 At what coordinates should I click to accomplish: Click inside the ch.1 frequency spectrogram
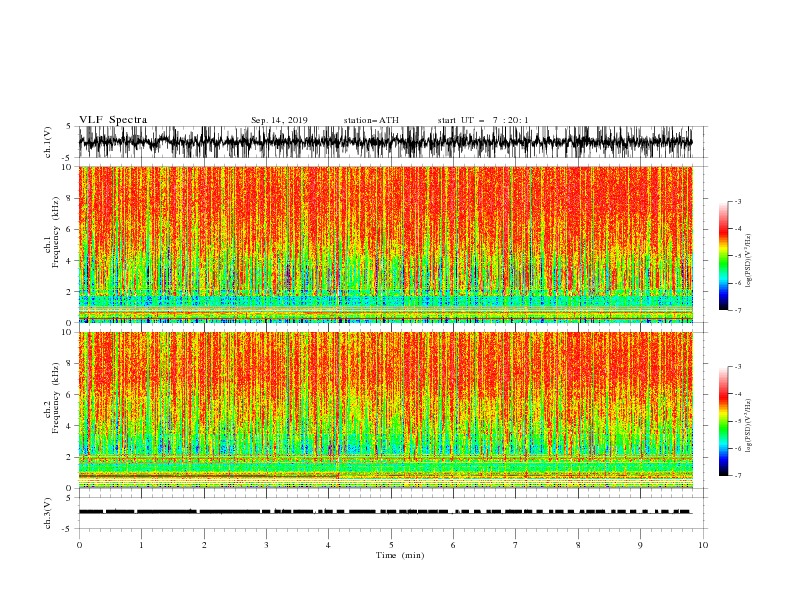point(385,244)
